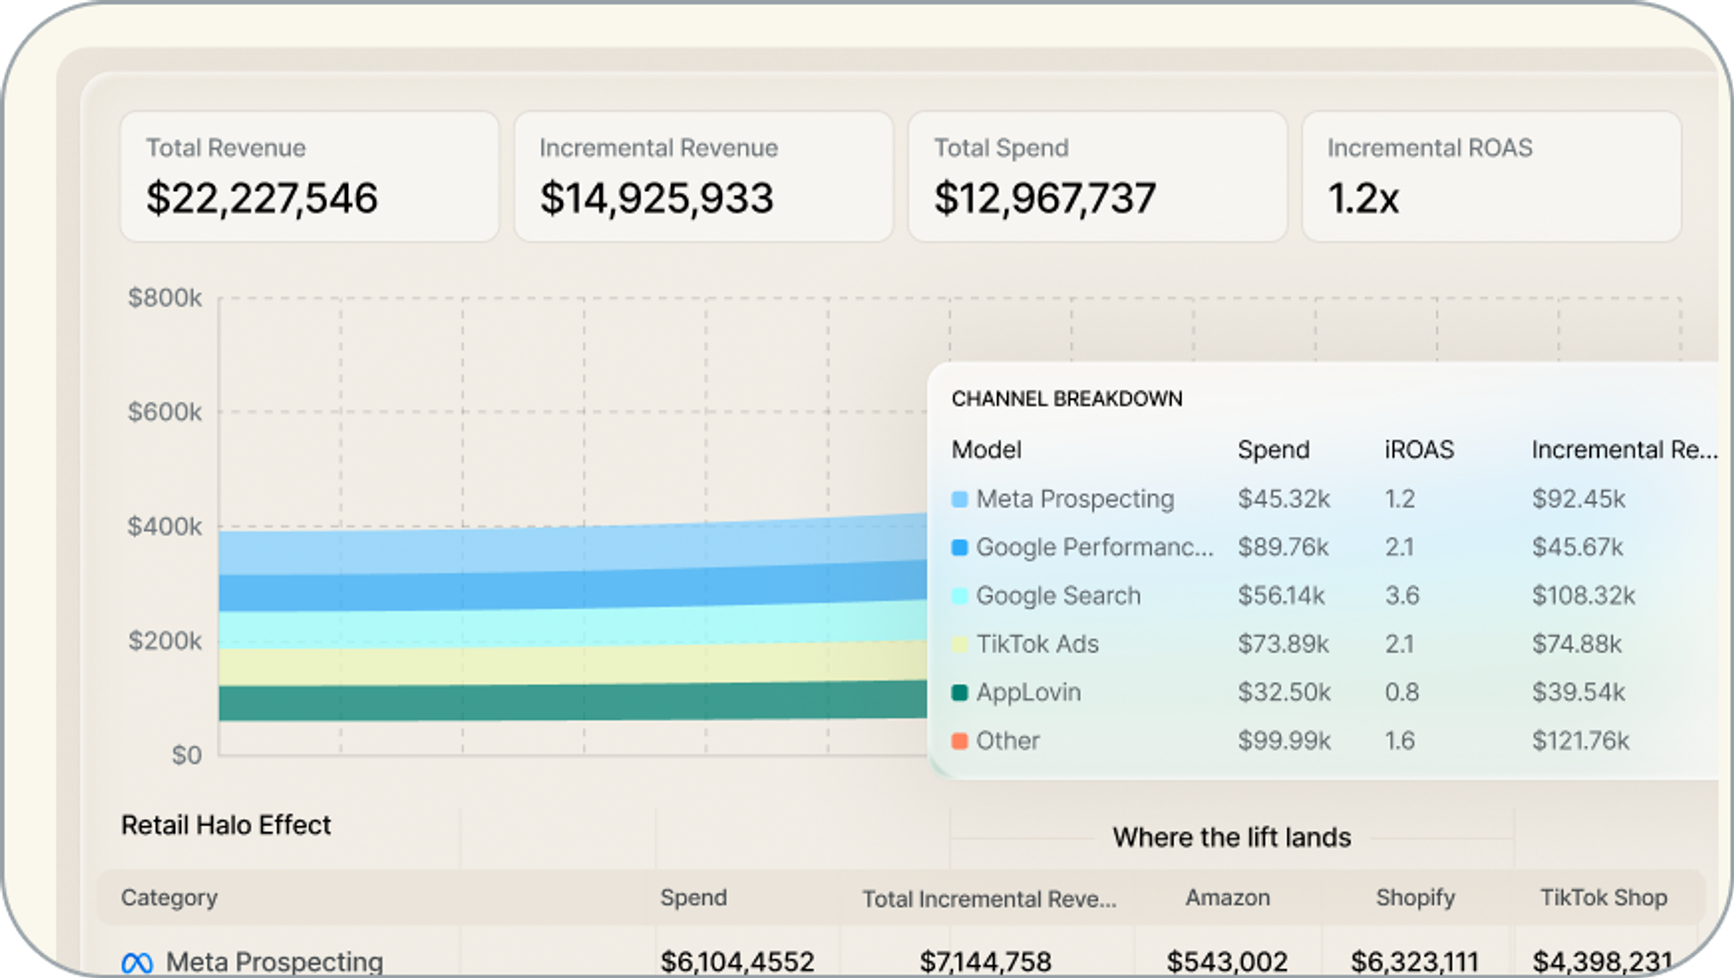Click the $45.32k spend value
The image size is (1734, 978).
[1284, 499]
